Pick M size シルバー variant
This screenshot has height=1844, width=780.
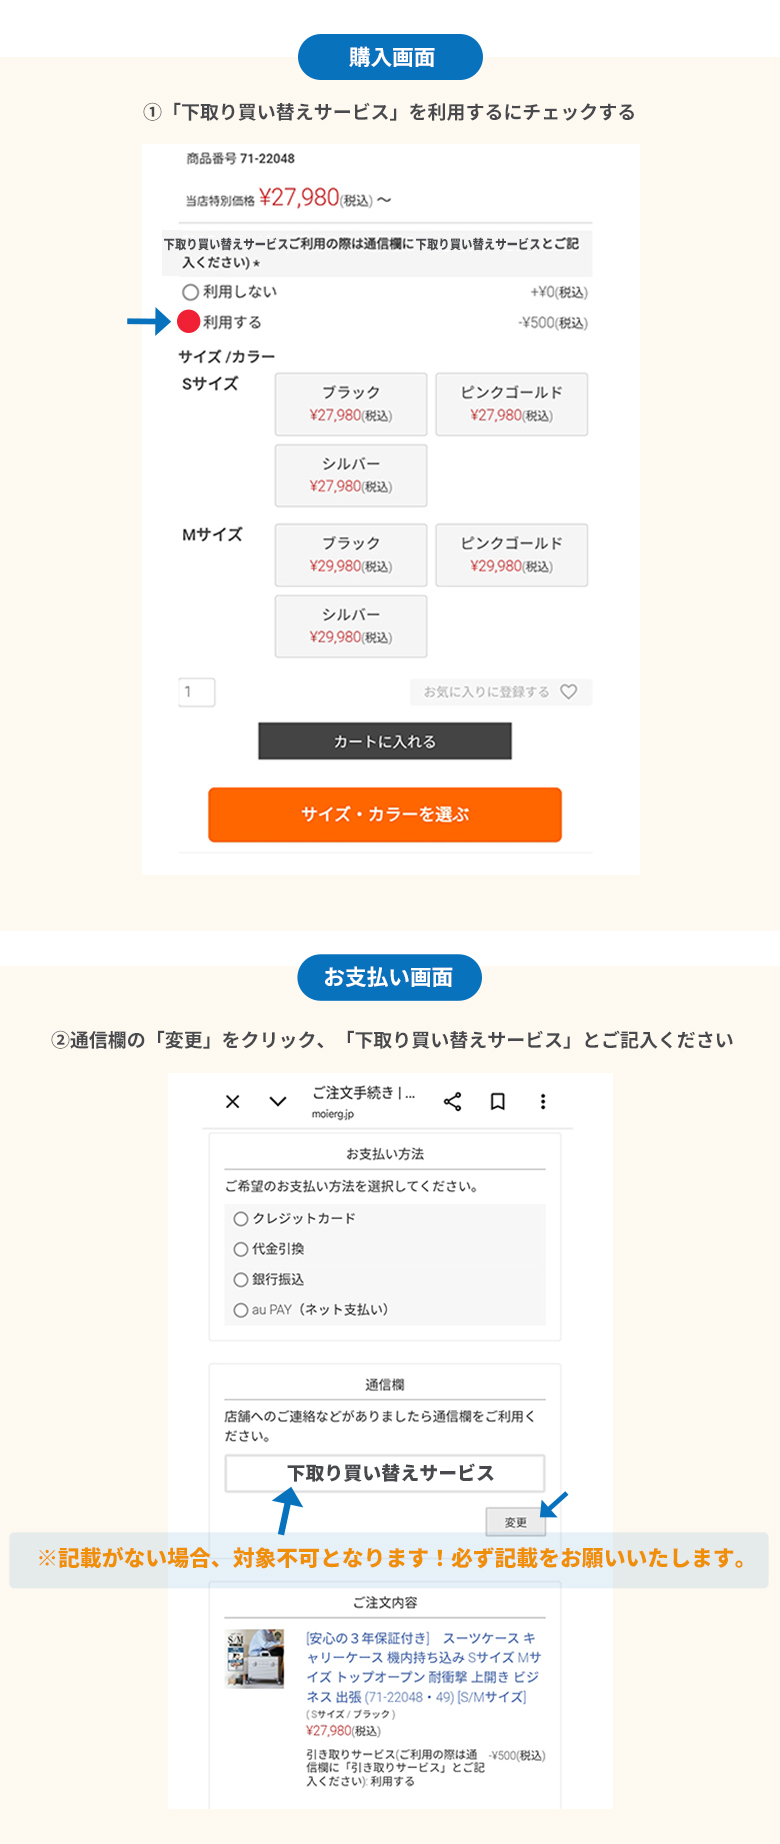click(351, 626)
